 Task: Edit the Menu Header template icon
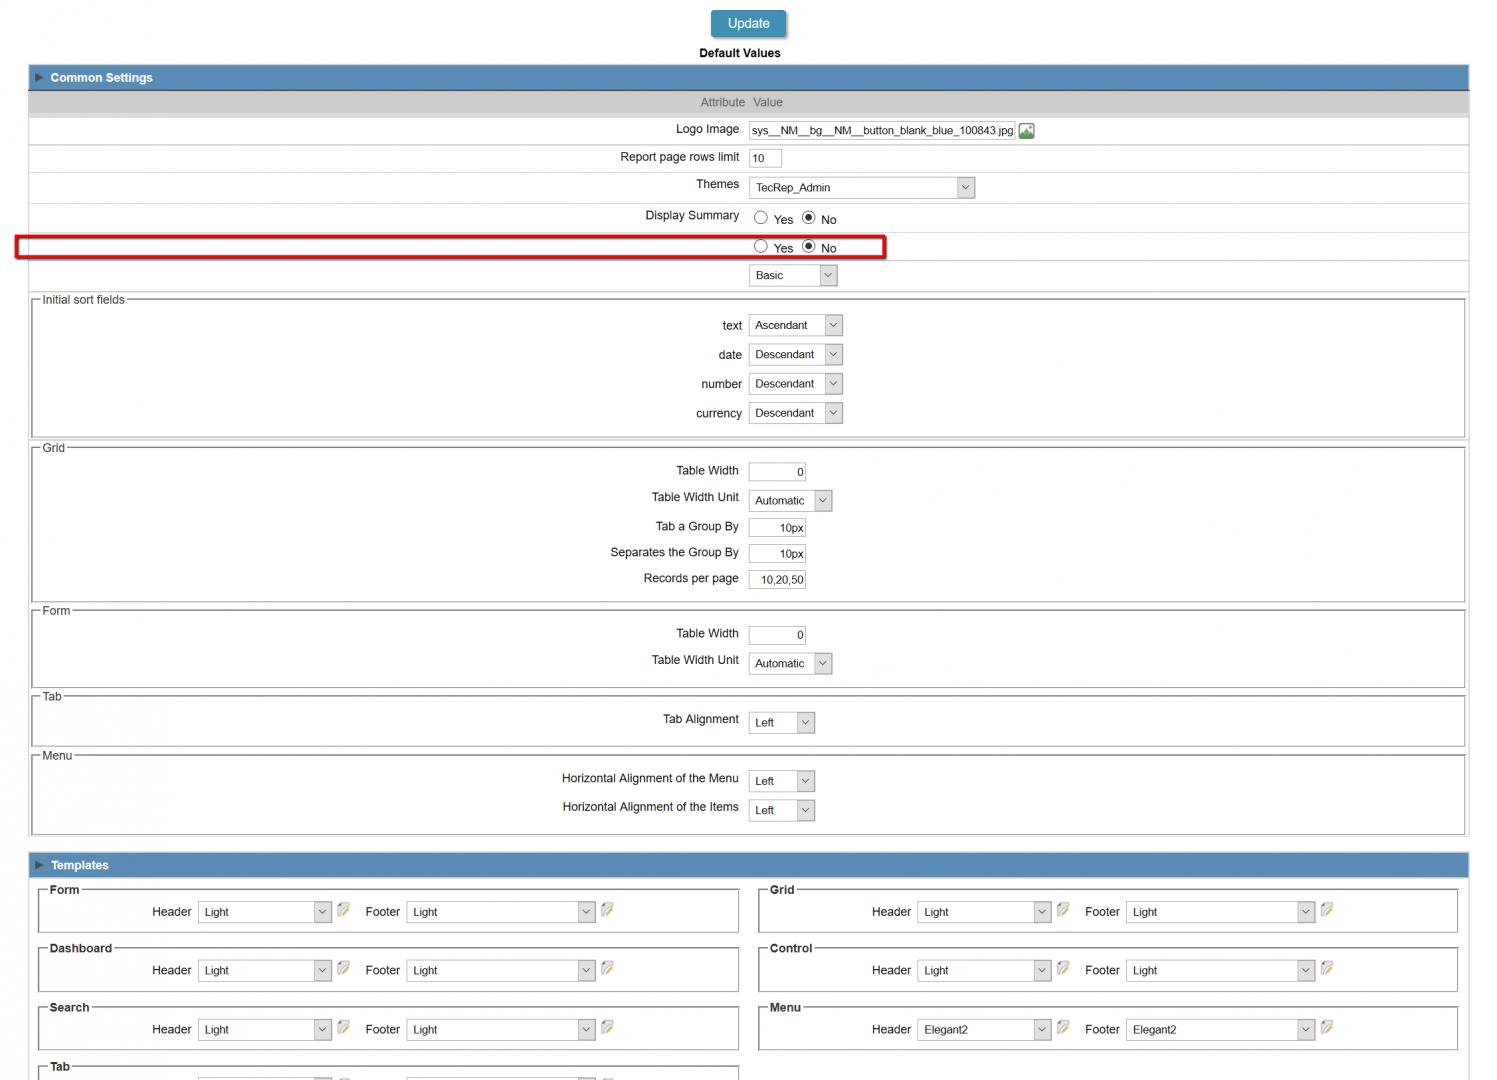click(1063, 1027)
